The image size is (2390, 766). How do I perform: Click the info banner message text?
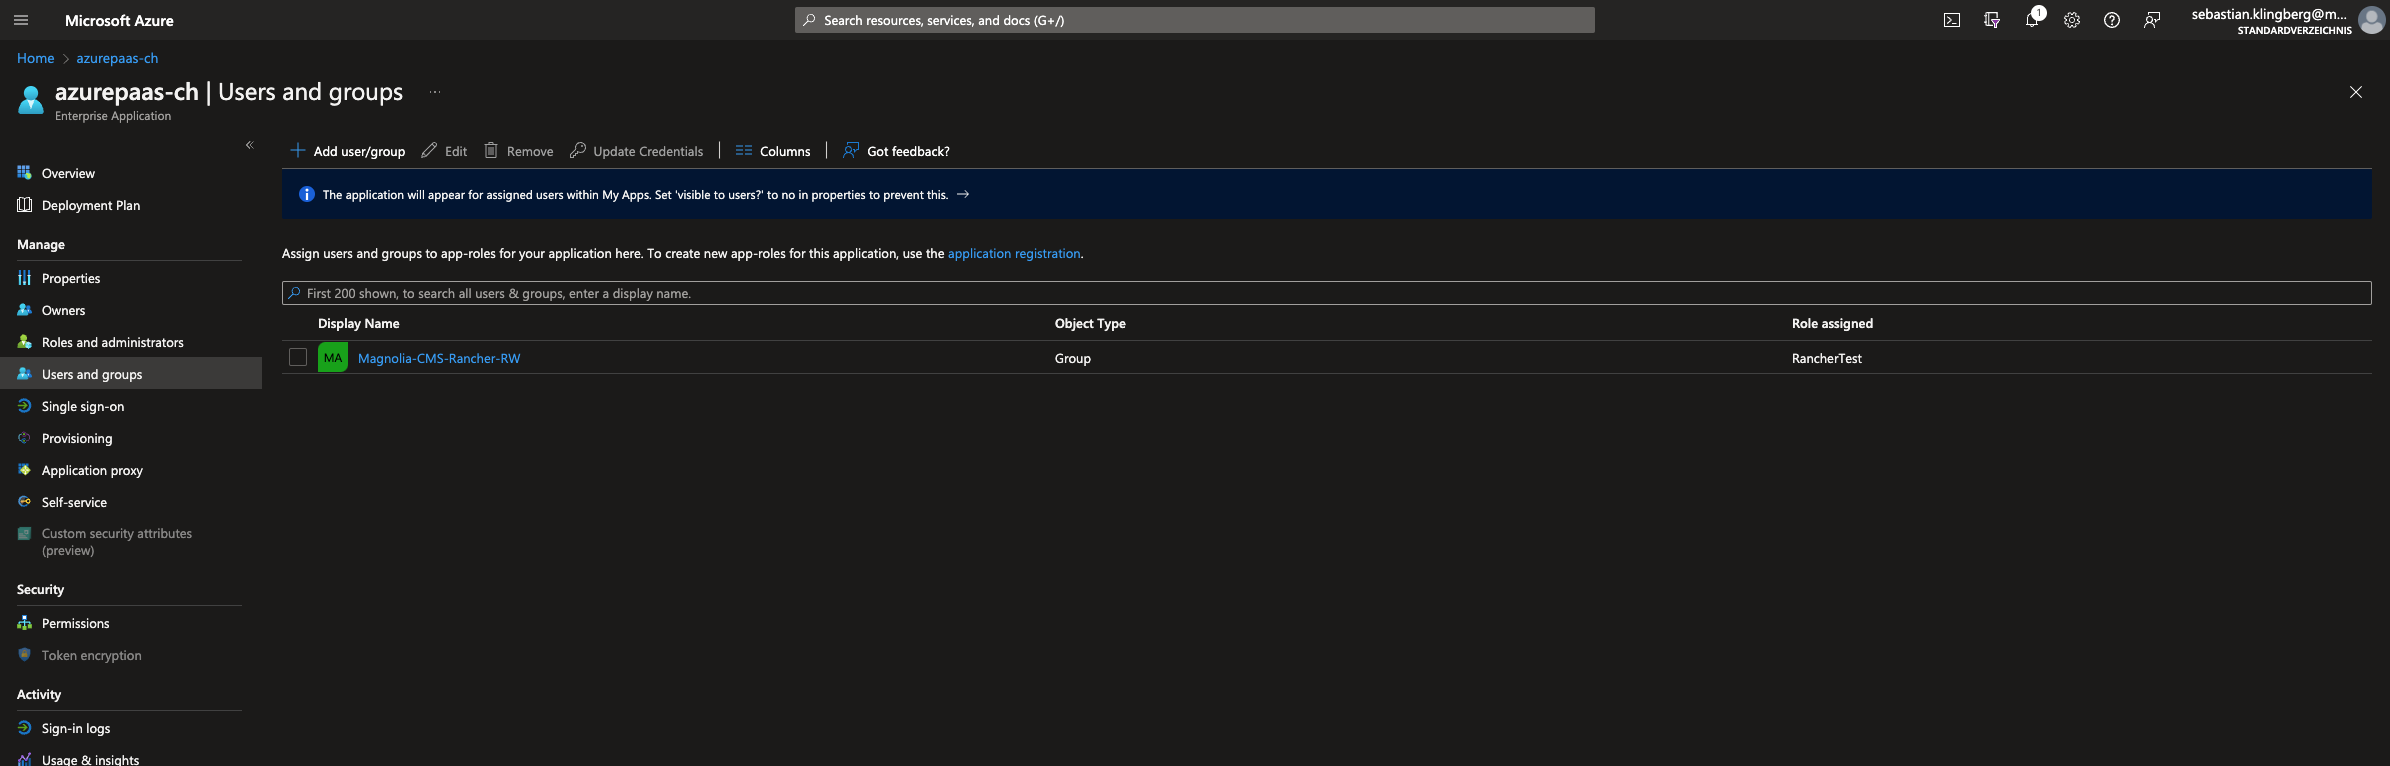(635, 195)
